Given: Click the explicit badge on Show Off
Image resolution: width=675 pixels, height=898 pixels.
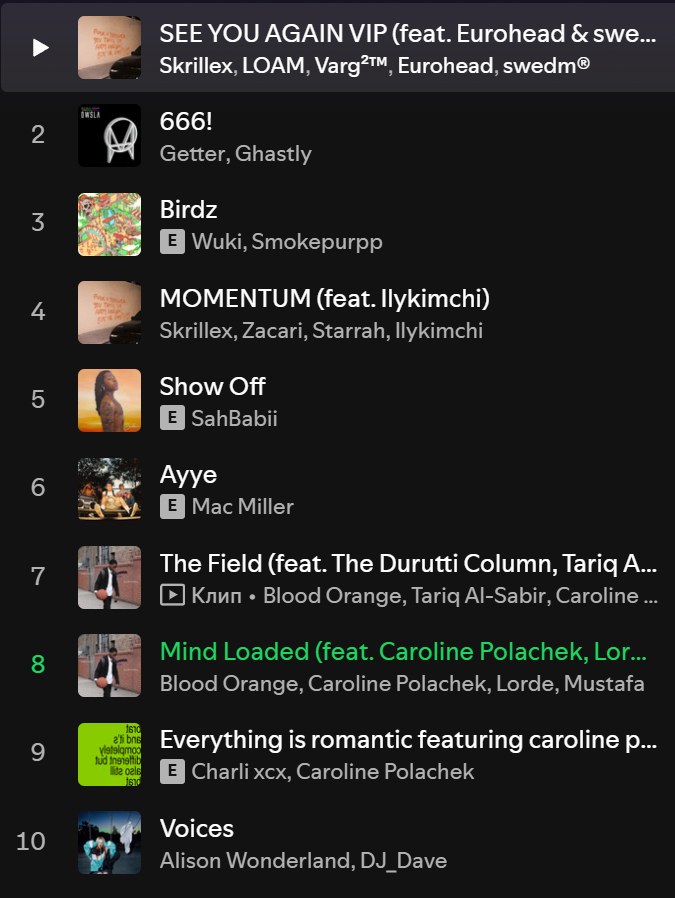Looking at the screenshot, I should pos(172,418).
